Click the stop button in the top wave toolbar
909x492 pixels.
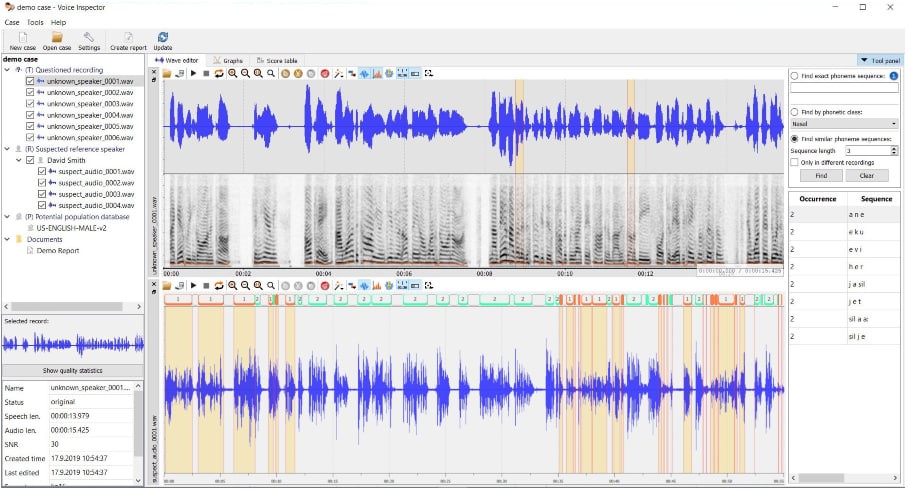pyautogui.click(x=206, y=74)
